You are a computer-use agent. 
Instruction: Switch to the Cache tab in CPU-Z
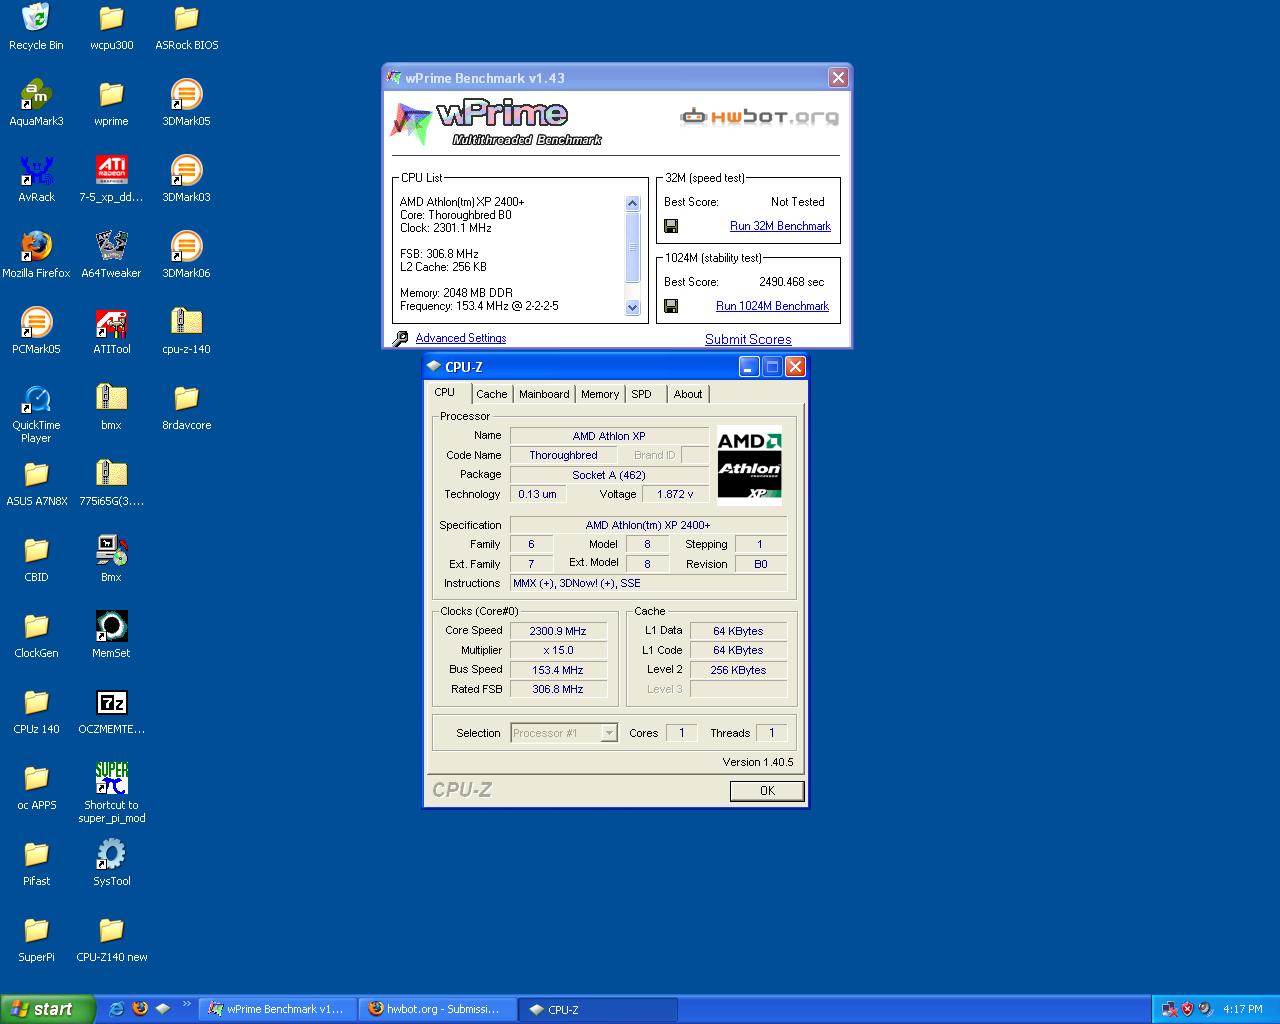click(x=491, y=394)
